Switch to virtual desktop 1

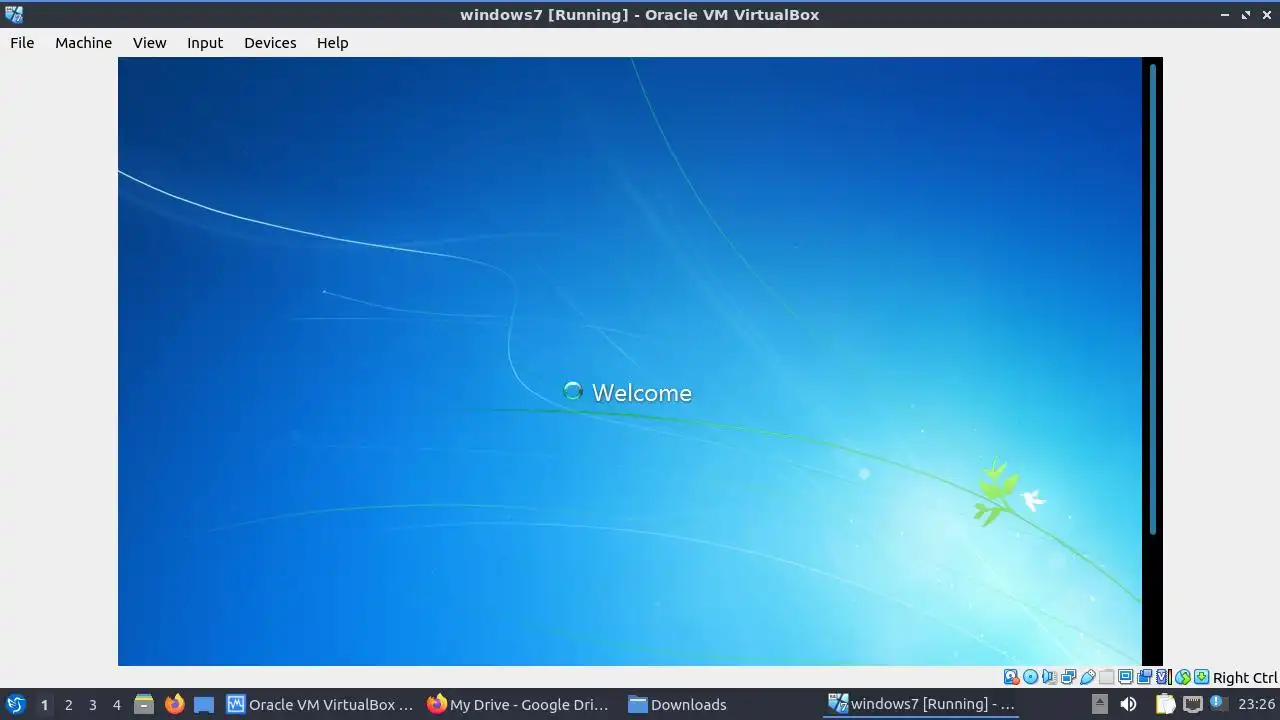[44, 704]
